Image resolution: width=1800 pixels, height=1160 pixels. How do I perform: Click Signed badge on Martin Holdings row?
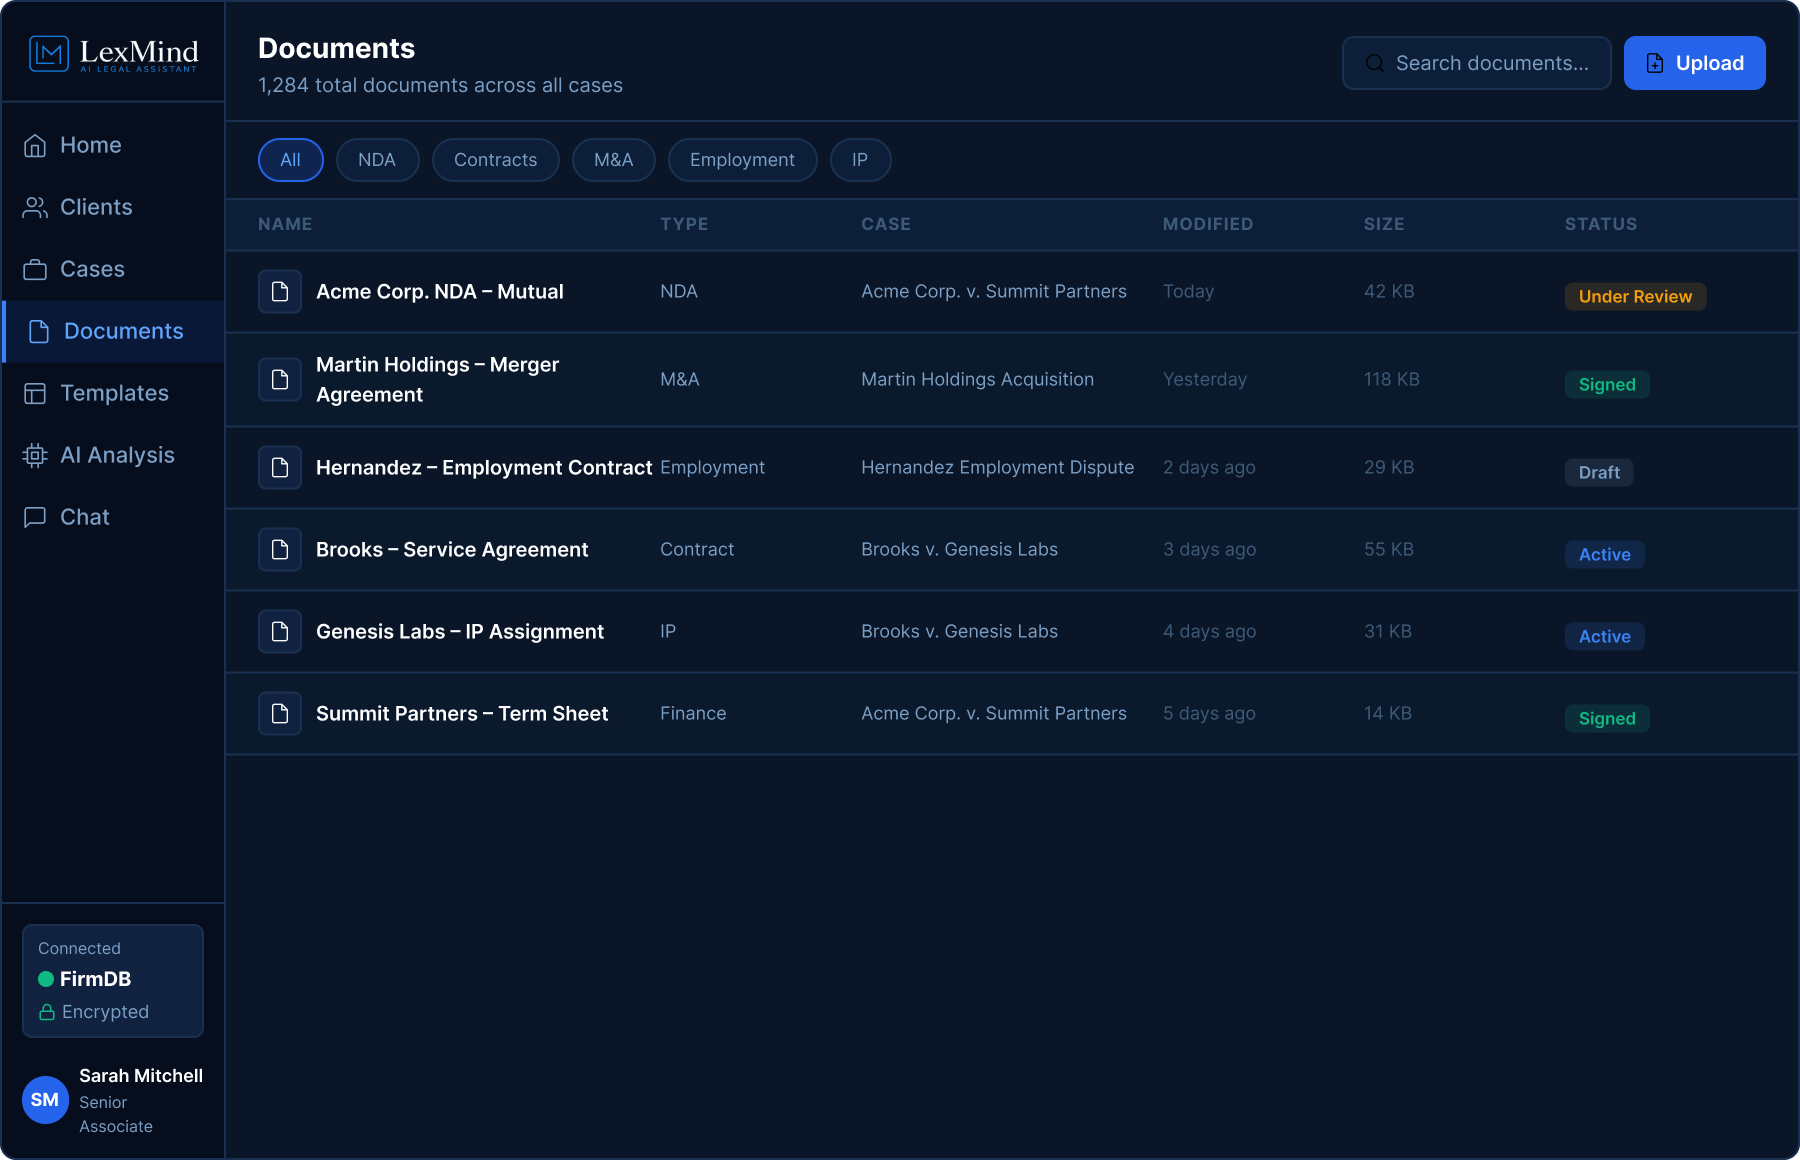pos(1607,385)
